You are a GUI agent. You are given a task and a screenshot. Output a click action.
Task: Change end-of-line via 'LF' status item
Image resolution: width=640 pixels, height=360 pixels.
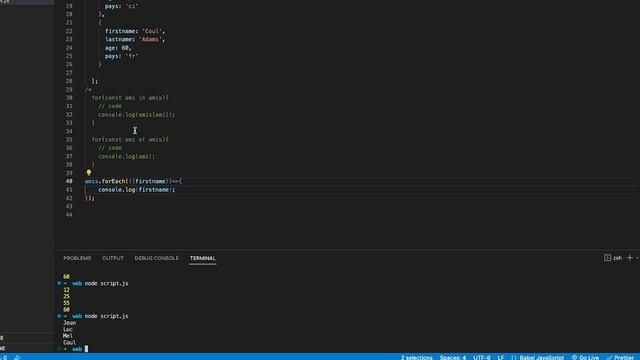[x=501, y=357]
